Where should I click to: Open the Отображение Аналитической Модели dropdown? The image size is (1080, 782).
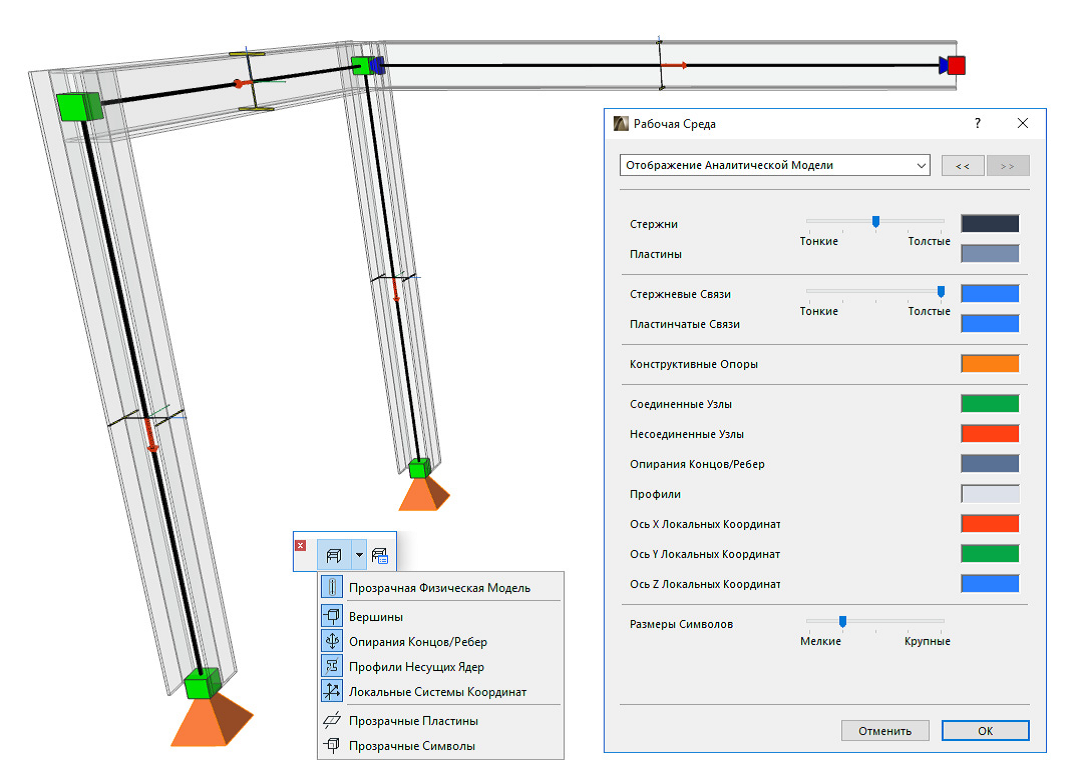click(775, 165)
